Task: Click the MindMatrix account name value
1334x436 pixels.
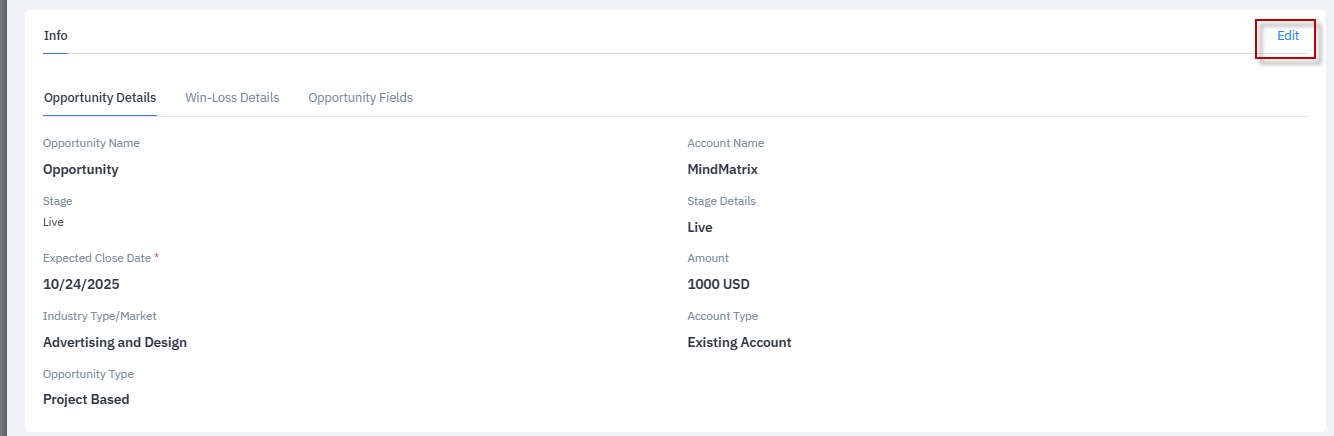Action: 722,170
